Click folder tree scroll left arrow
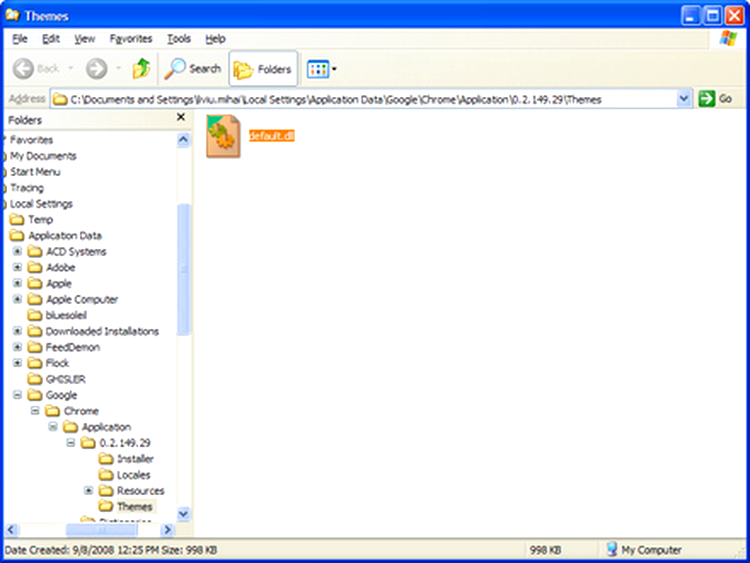 (11, 530)
